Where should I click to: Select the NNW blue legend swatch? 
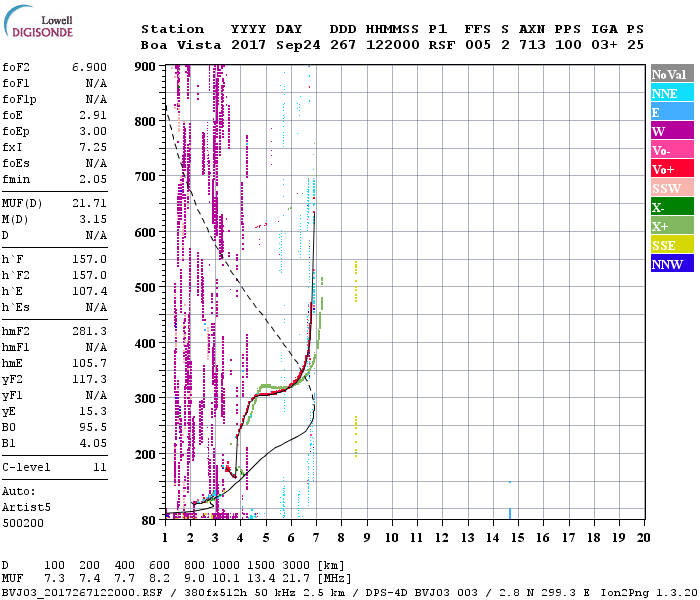pyautogui.click(x=672, y=264)
